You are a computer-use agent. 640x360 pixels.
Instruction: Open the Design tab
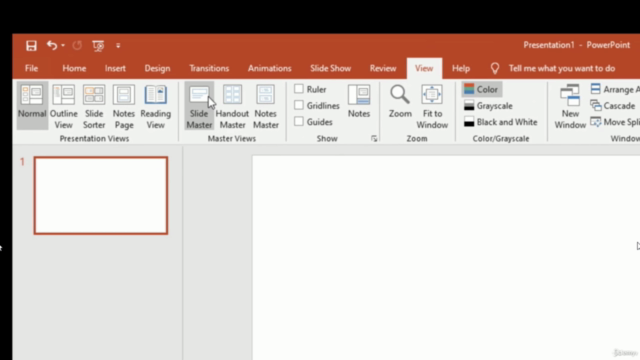tap(157, 69)
